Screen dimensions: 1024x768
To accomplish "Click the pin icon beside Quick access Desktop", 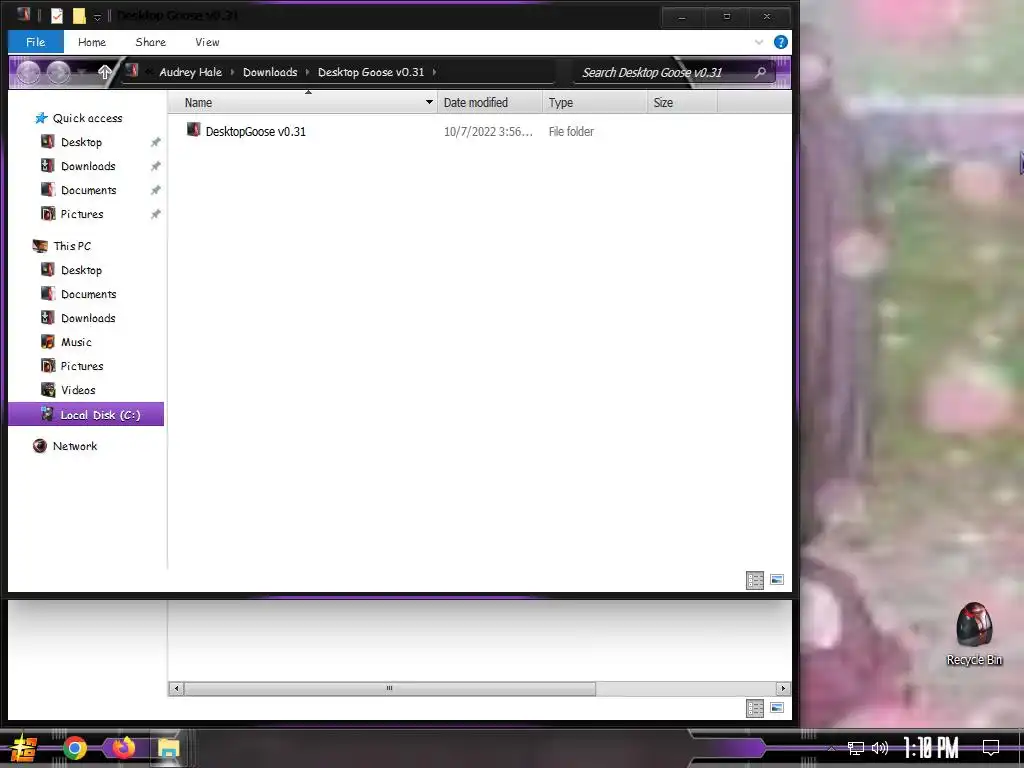I will (155, 142).
